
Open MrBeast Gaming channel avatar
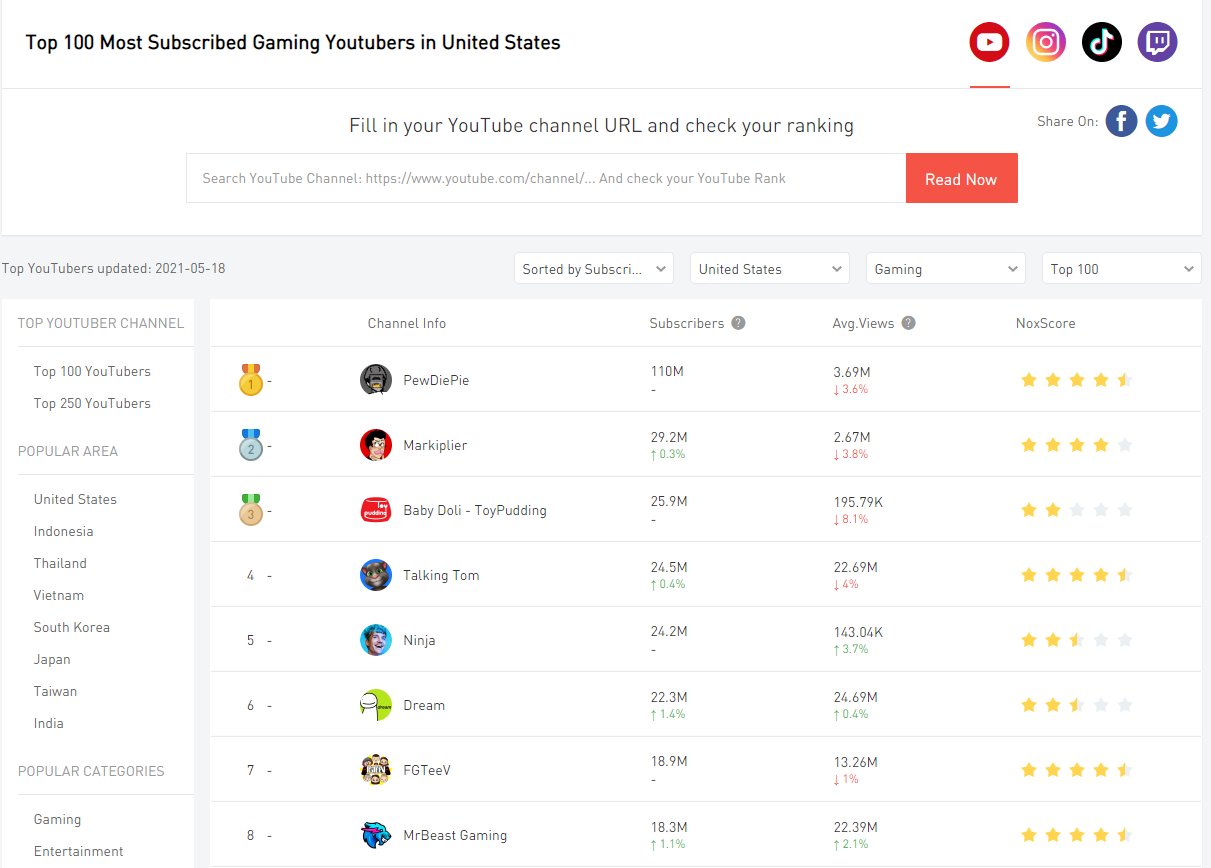coord(375,835)
